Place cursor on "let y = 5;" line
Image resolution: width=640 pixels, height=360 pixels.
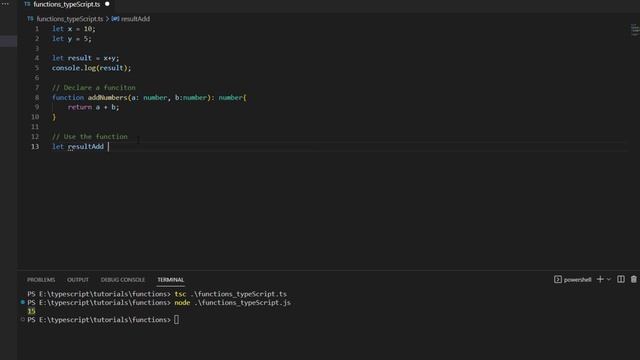71,39
